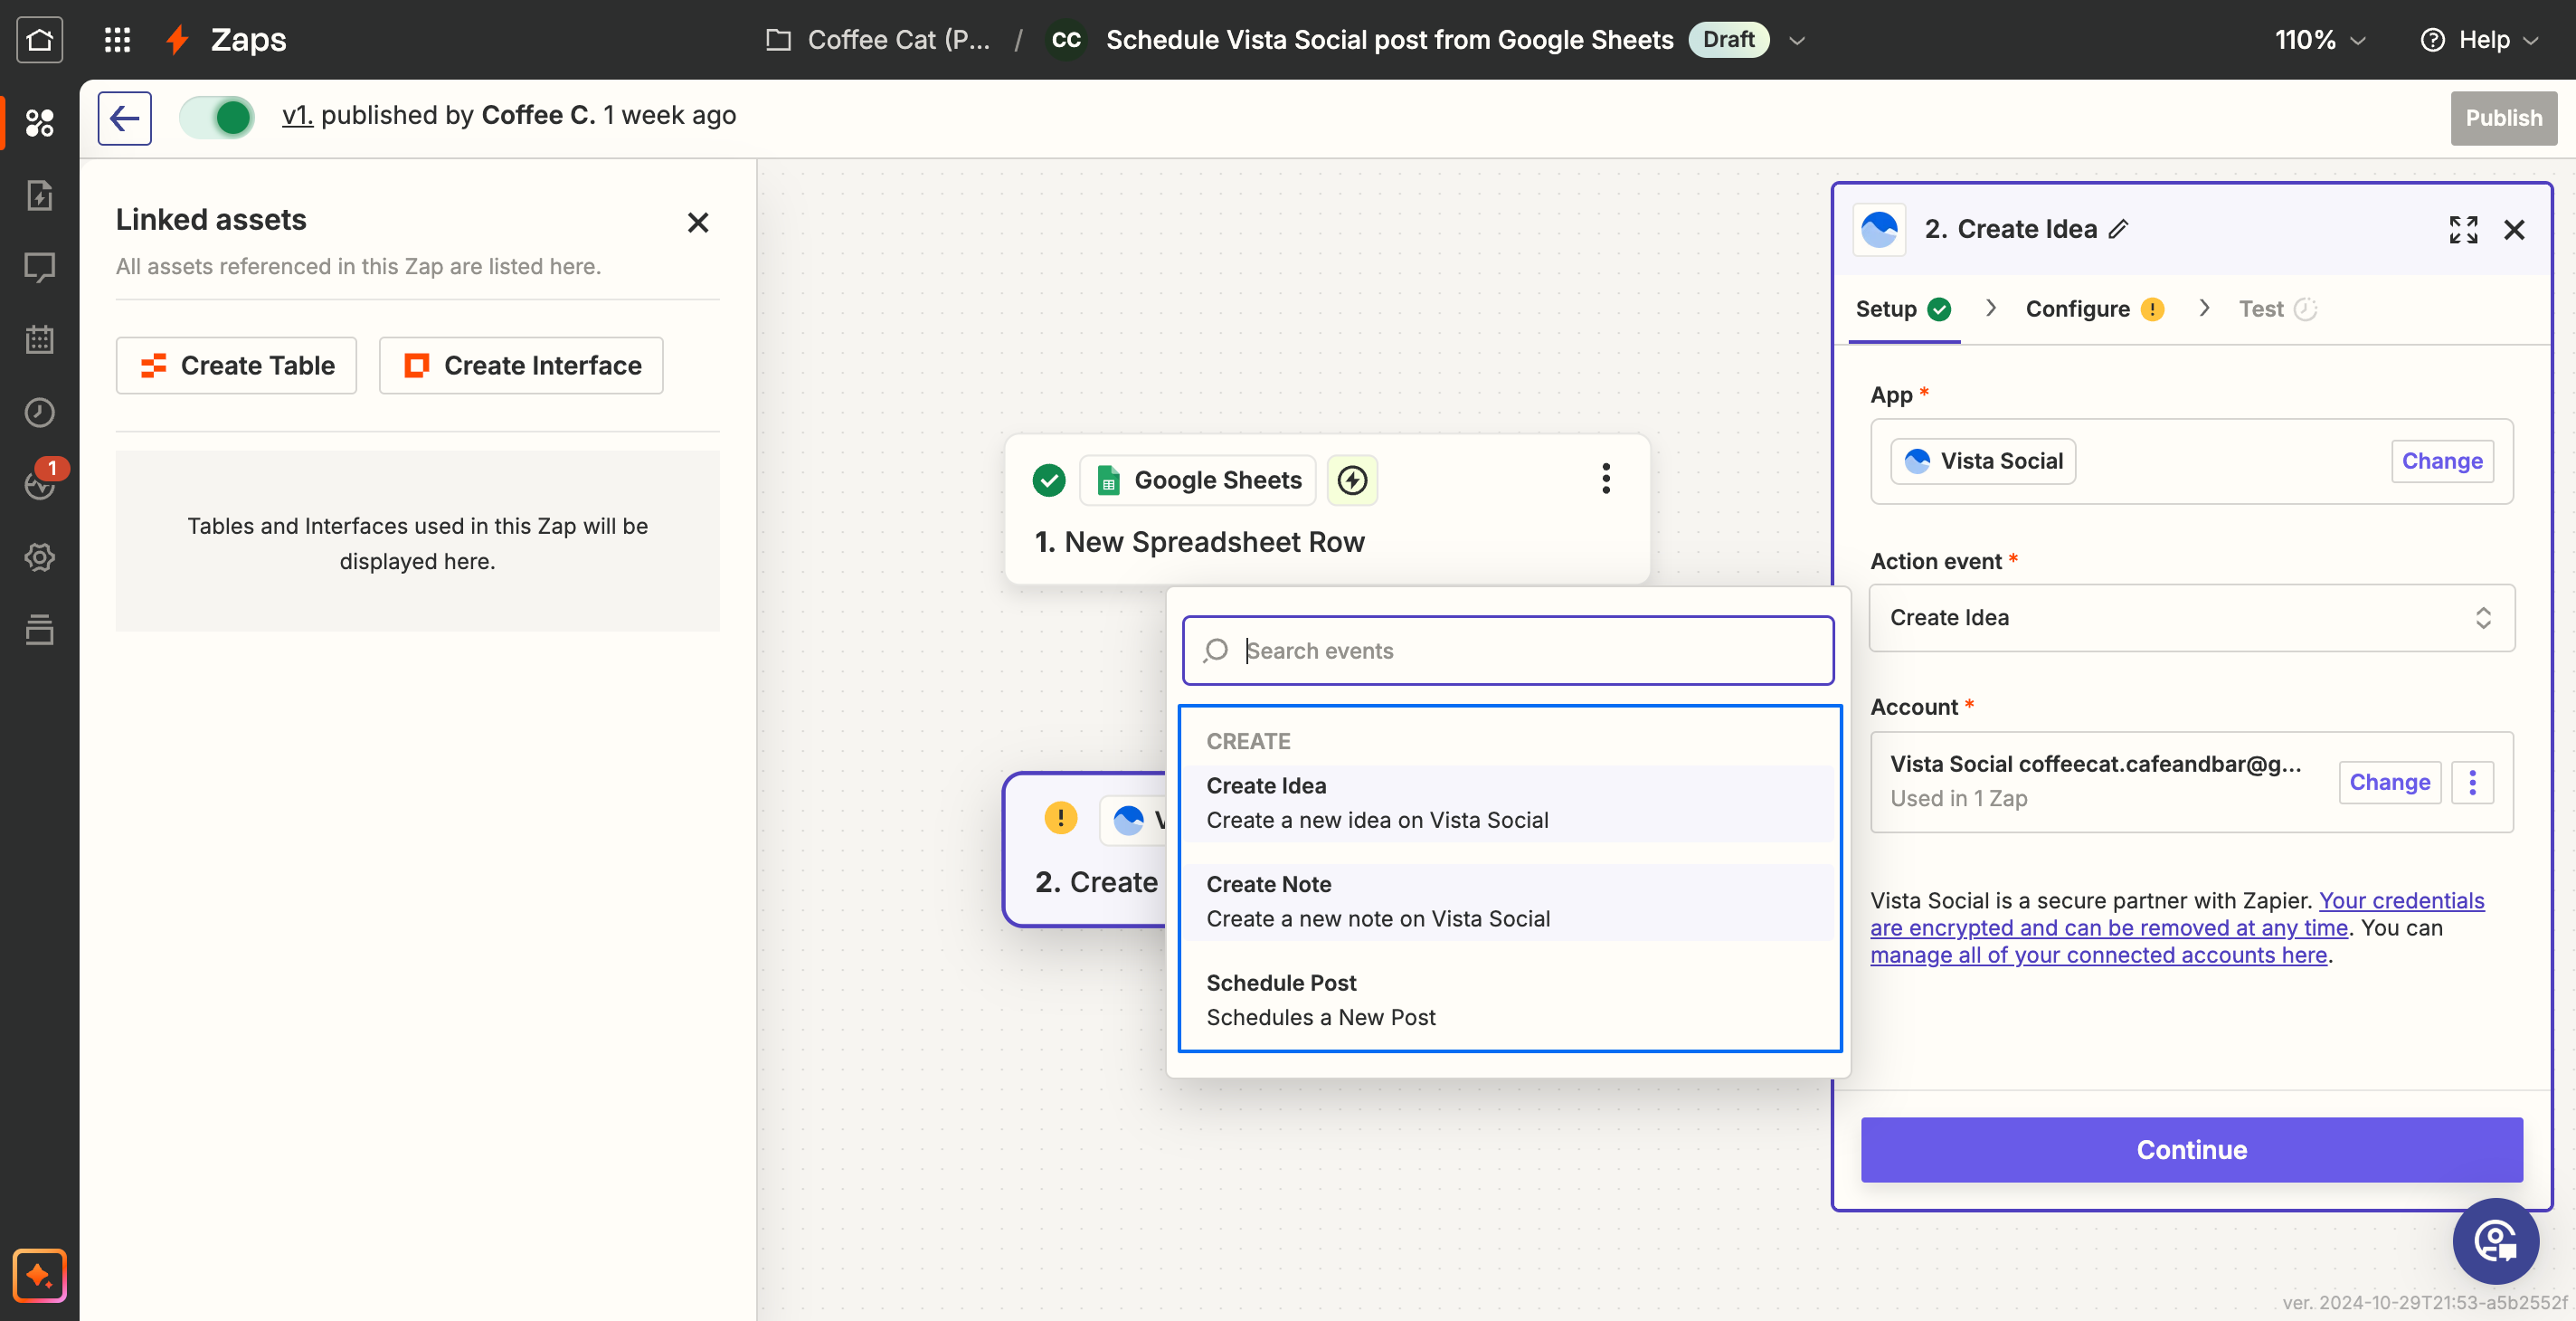This screenshot has width=2576, height=1321.
Task: Click the warning icon on step 2
Action: [1061, 818]
